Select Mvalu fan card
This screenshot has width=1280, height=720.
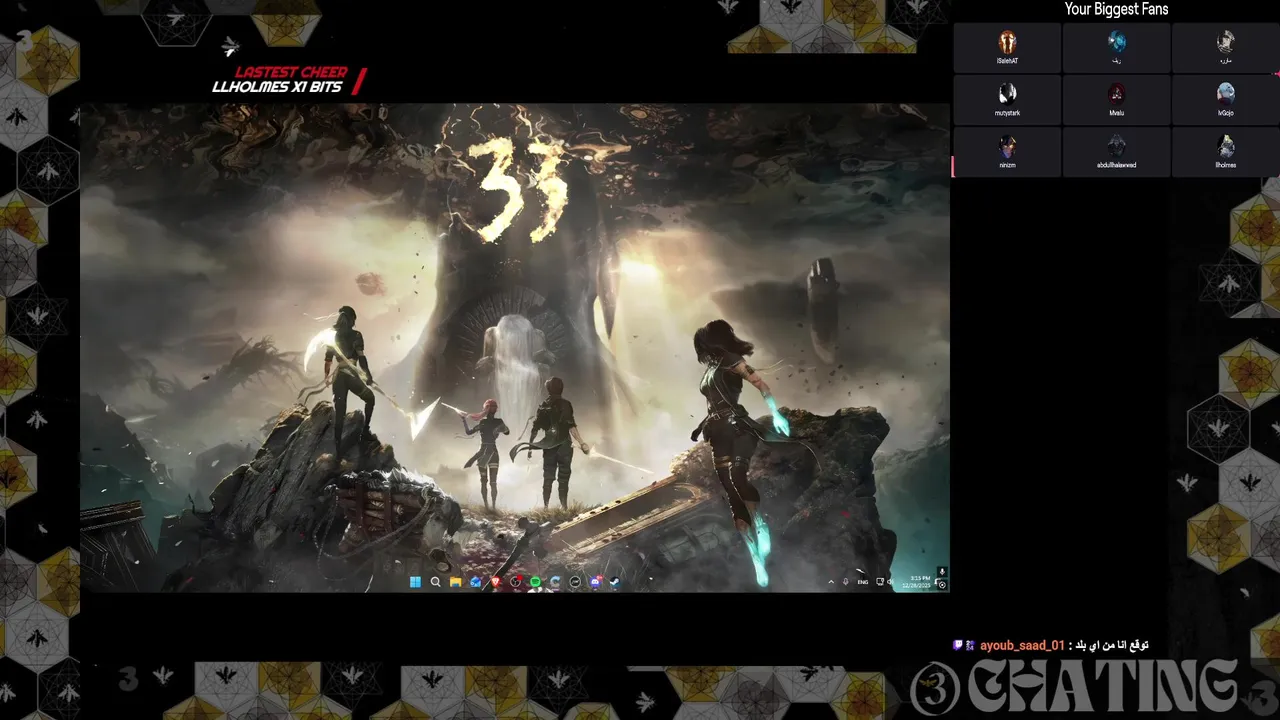click(x=1116, y=99)
